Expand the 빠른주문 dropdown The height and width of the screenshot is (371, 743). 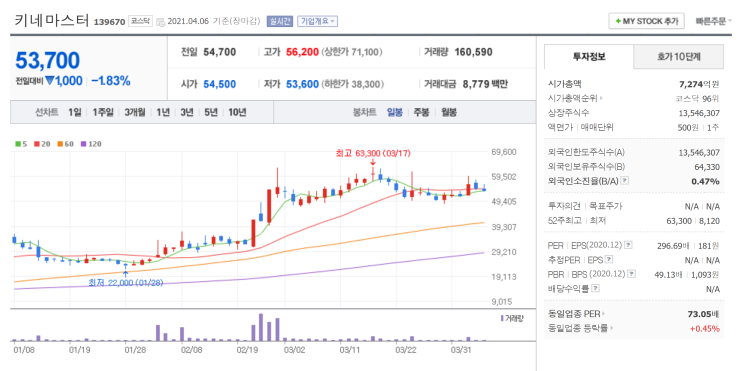point(714,21)
